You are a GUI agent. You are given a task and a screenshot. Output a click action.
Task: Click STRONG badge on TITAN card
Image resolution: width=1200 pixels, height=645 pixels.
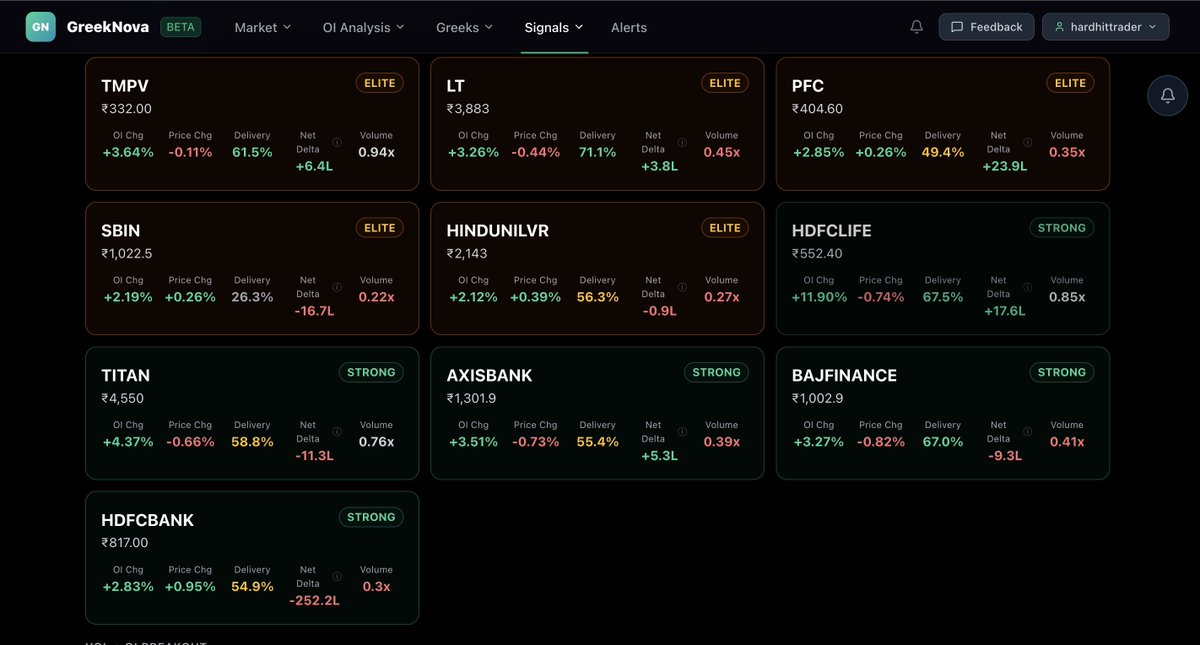point(371,372)
